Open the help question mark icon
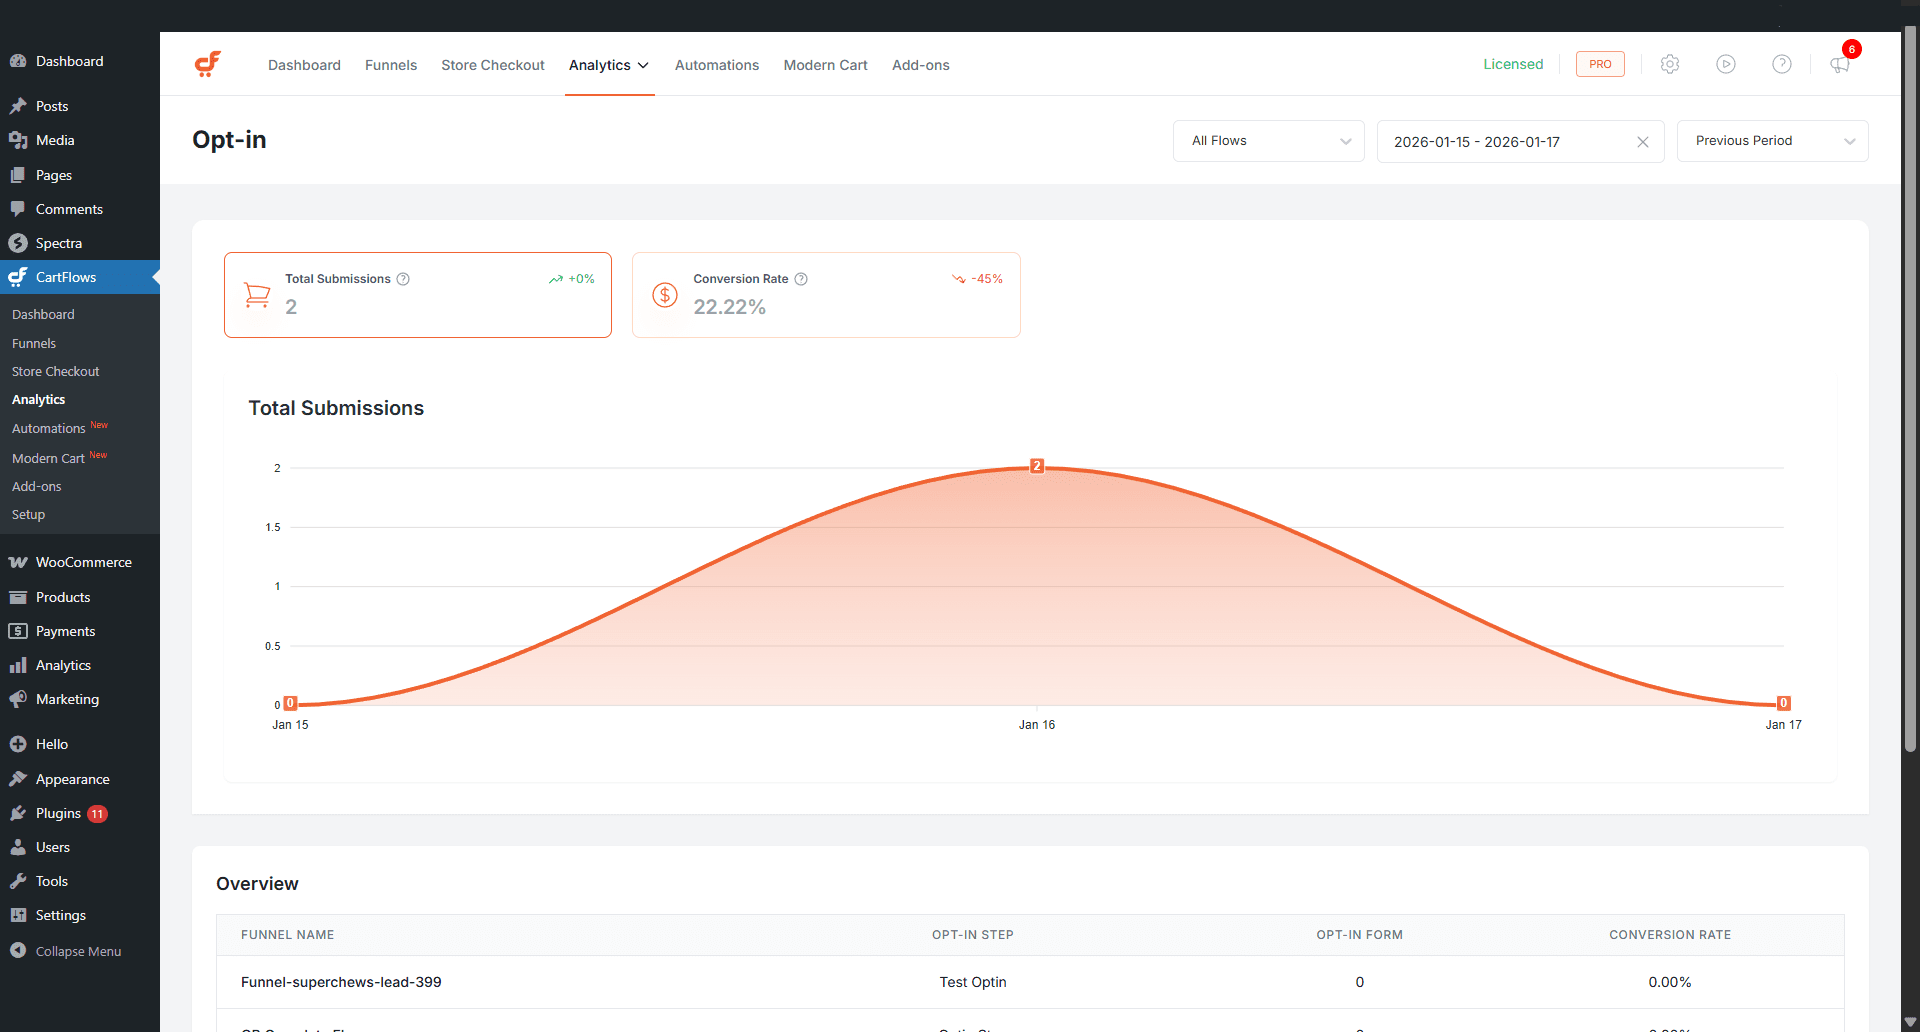The width and height of the screenshot is (1920, 1032). [x=1782, y=64]
